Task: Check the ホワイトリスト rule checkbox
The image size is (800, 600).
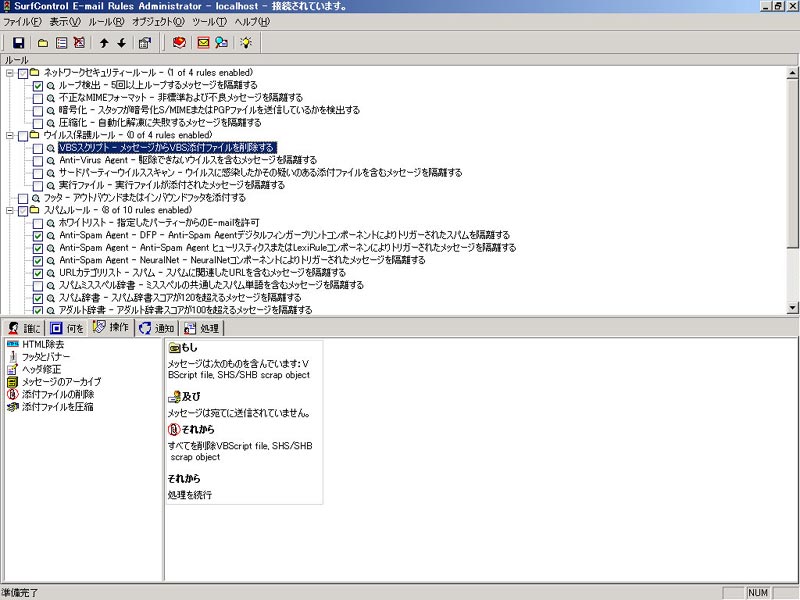Action: click(38, 223)
